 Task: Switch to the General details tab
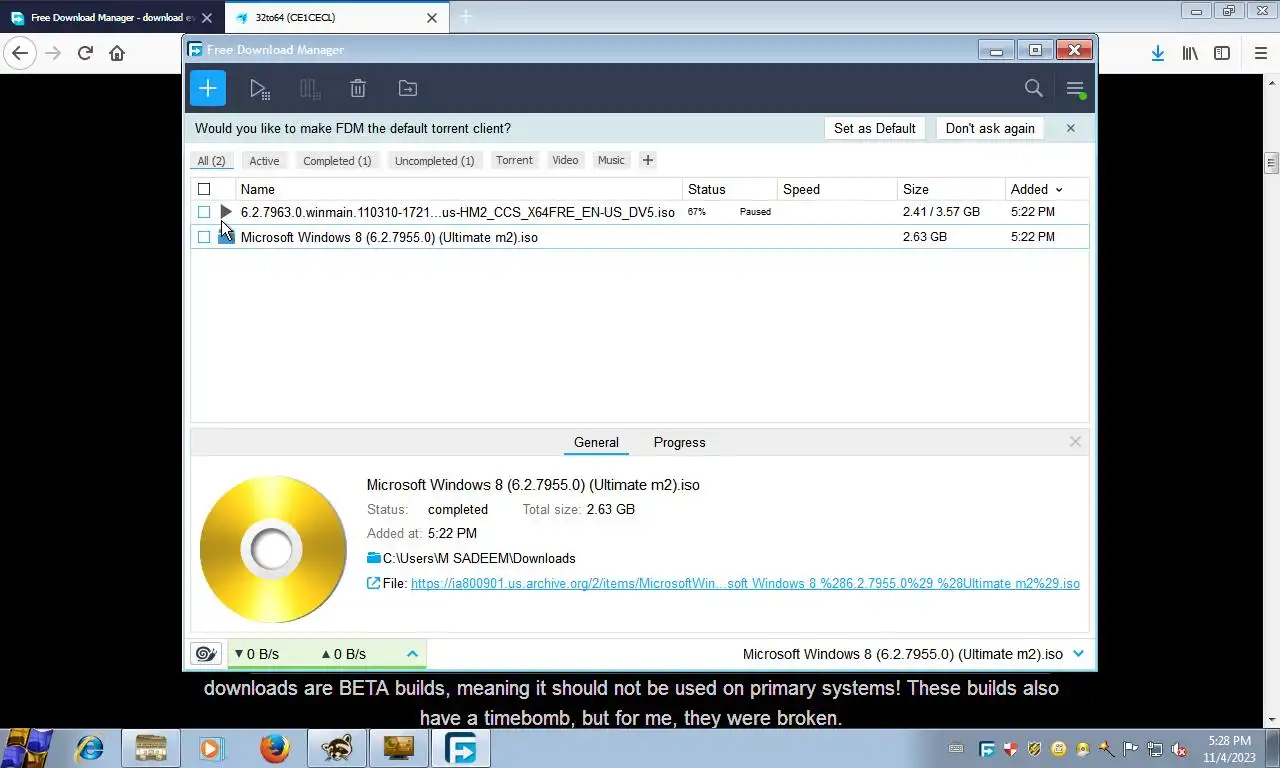(x=596, y=442)
